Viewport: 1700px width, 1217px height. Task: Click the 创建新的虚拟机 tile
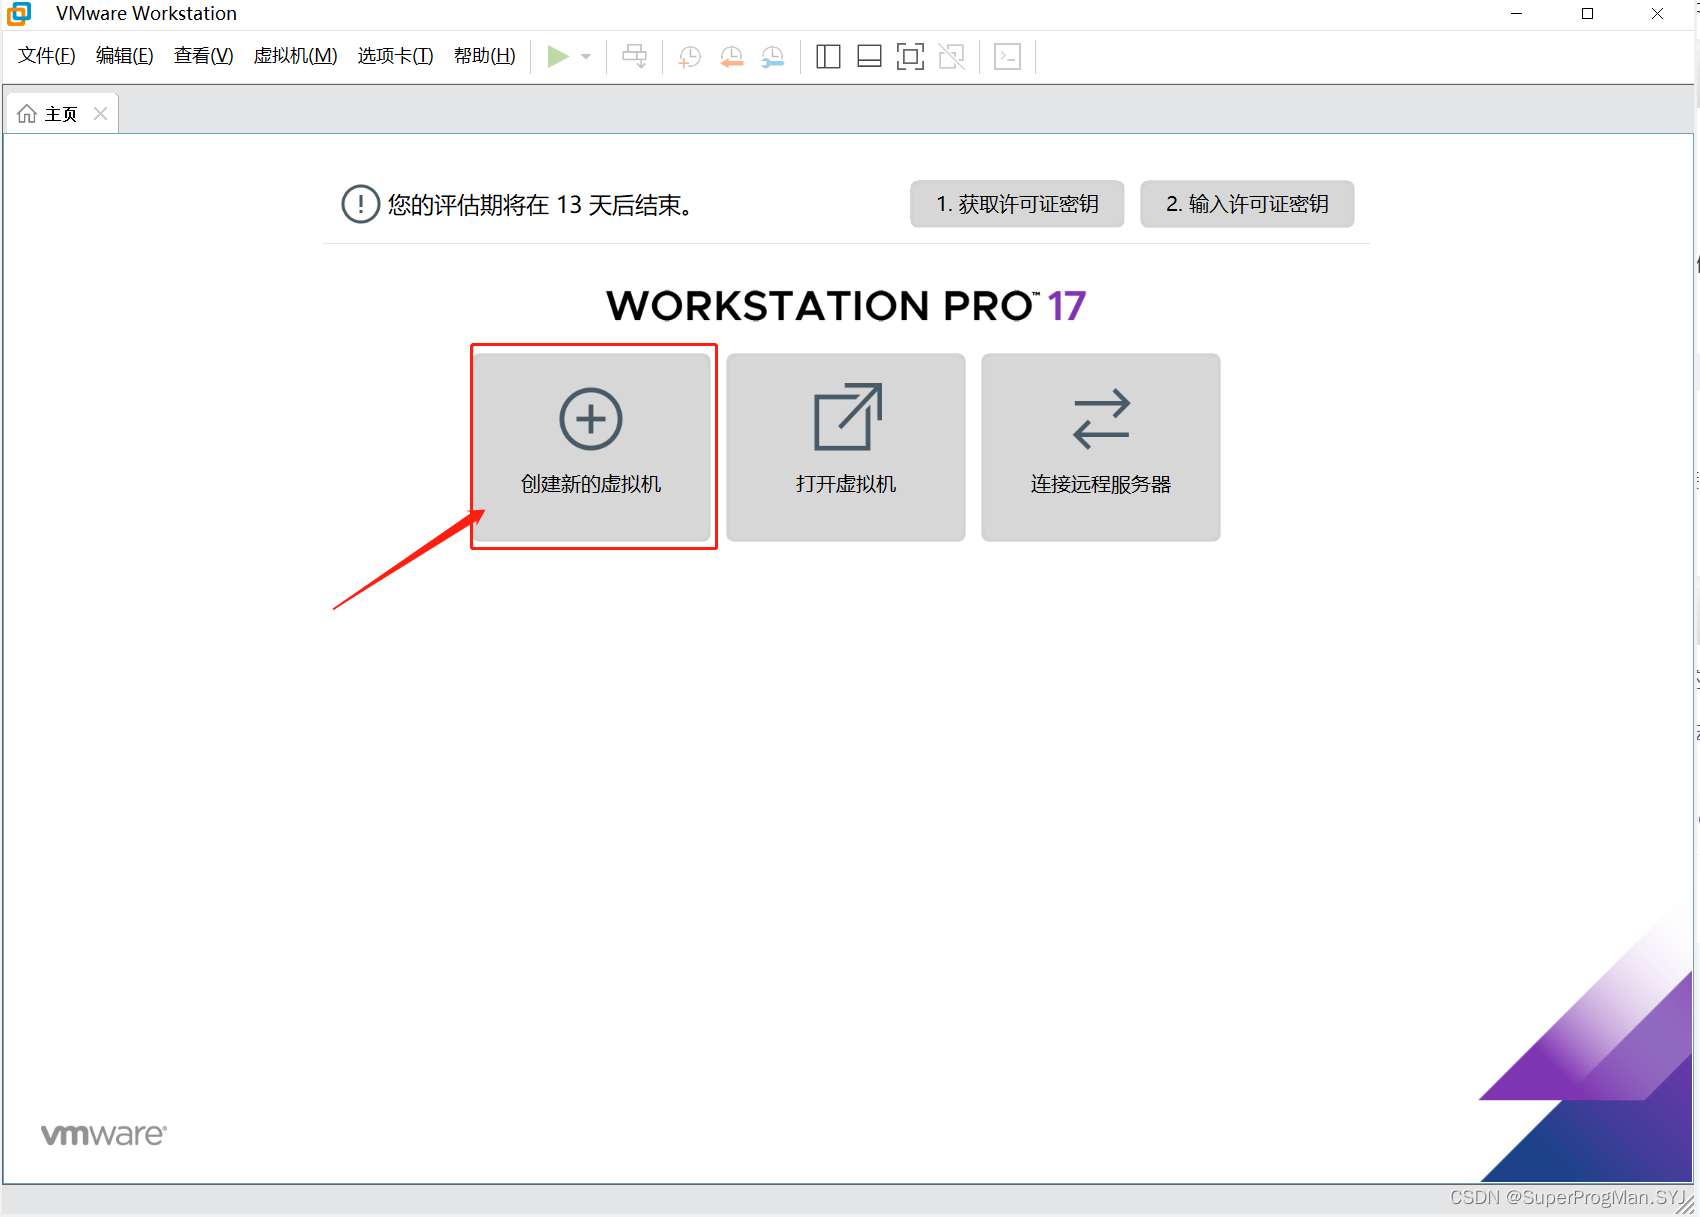click(x=591, y=447)
